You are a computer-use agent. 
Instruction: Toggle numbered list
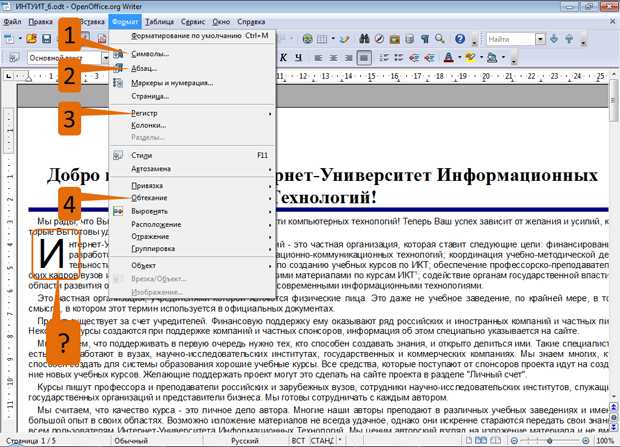coord(384,58)
